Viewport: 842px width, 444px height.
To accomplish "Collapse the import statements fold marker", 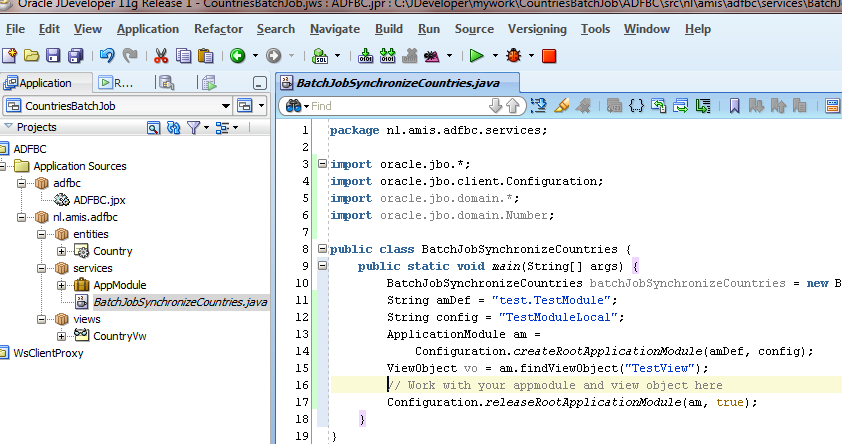I will click(322, 164).
